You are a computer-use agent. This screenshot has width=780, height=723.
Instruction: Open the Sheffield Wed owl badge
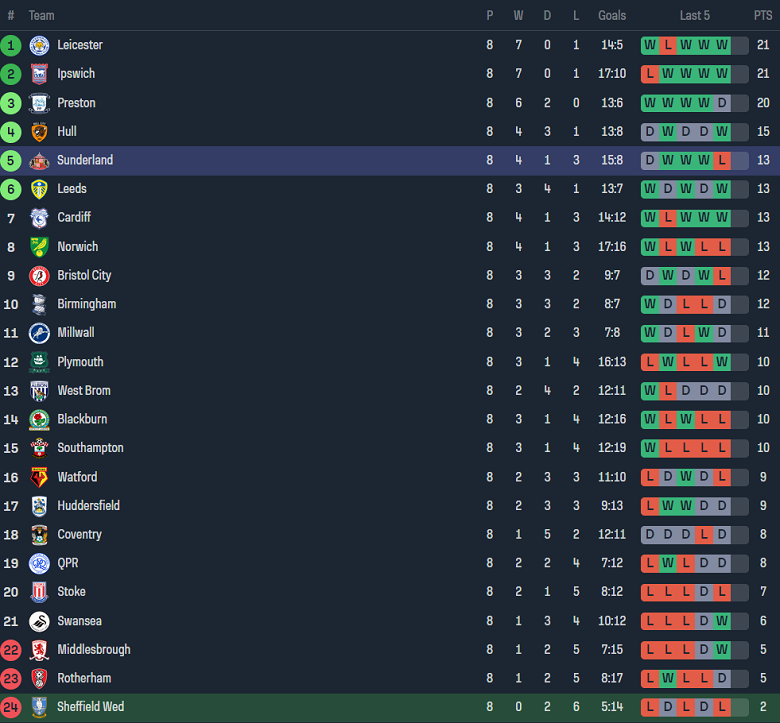[39, 707]
